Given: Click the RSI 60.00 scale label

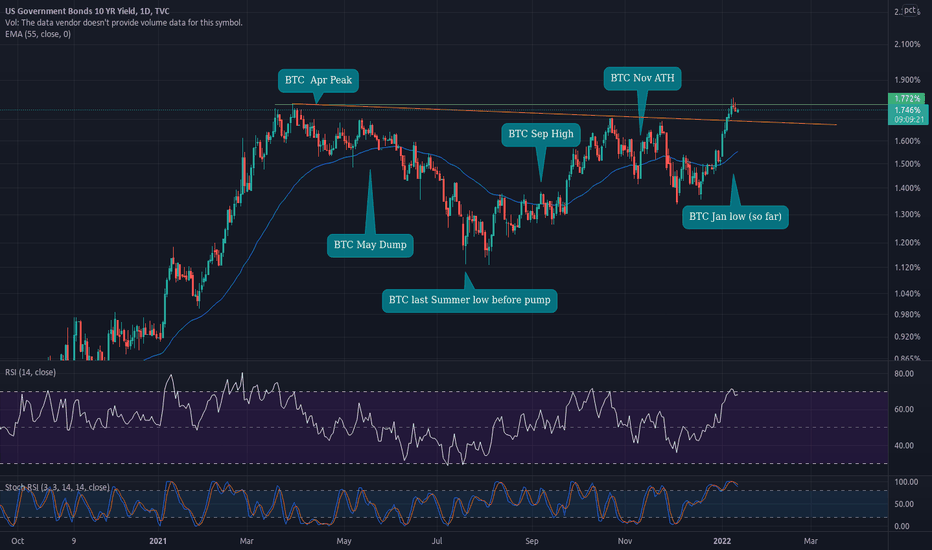Looking at the screenshot, I should pos(904,410).
